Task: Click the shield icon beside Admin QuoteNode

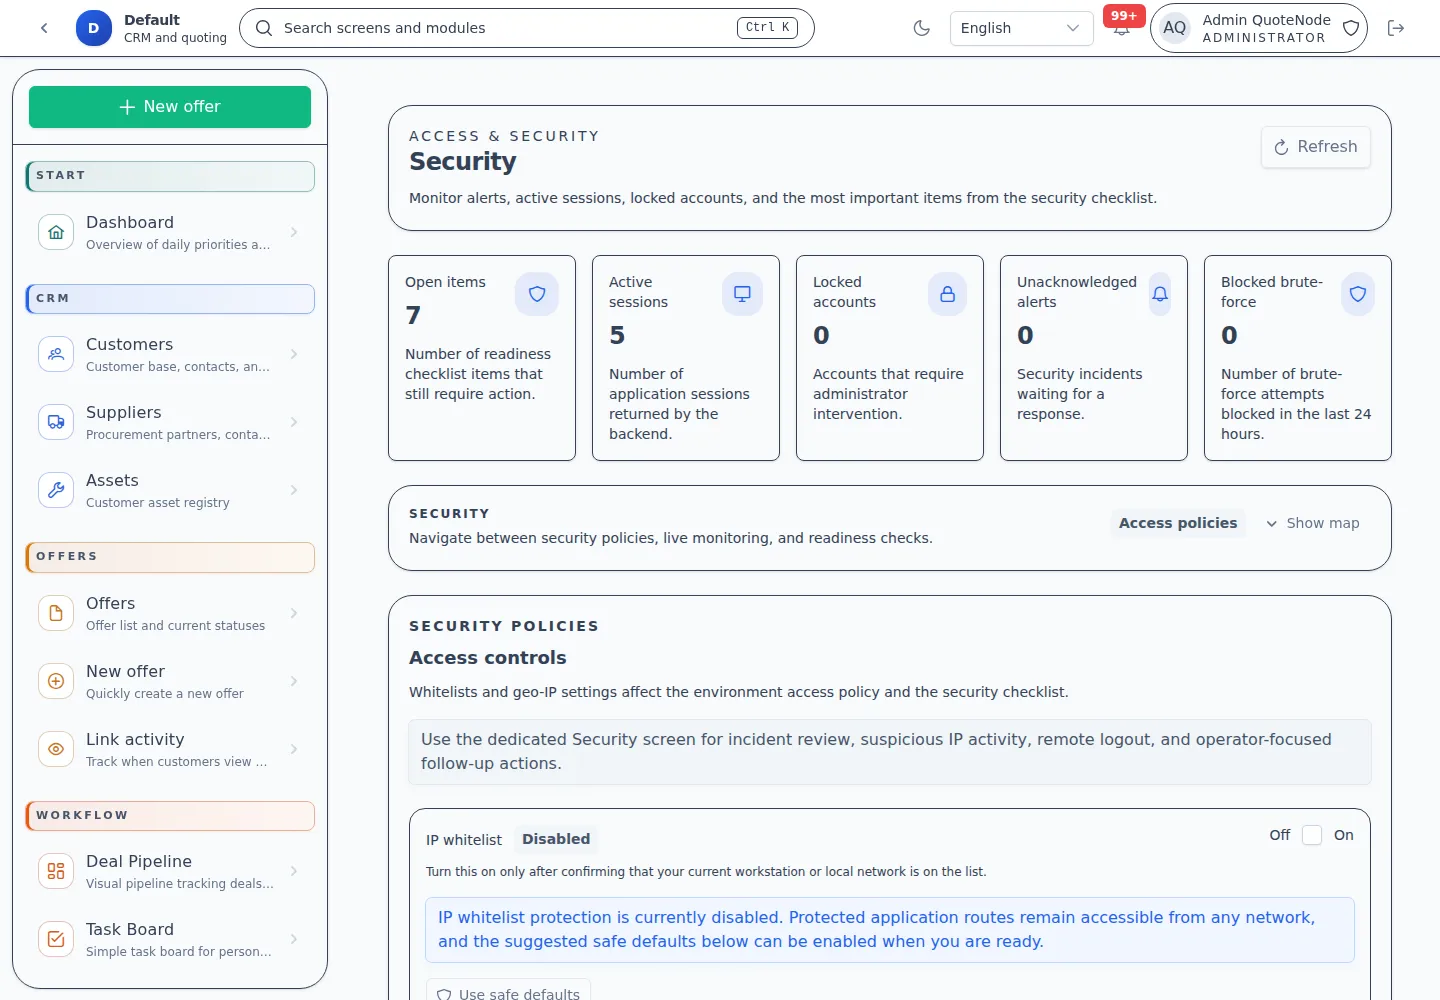Action: 1351,28
